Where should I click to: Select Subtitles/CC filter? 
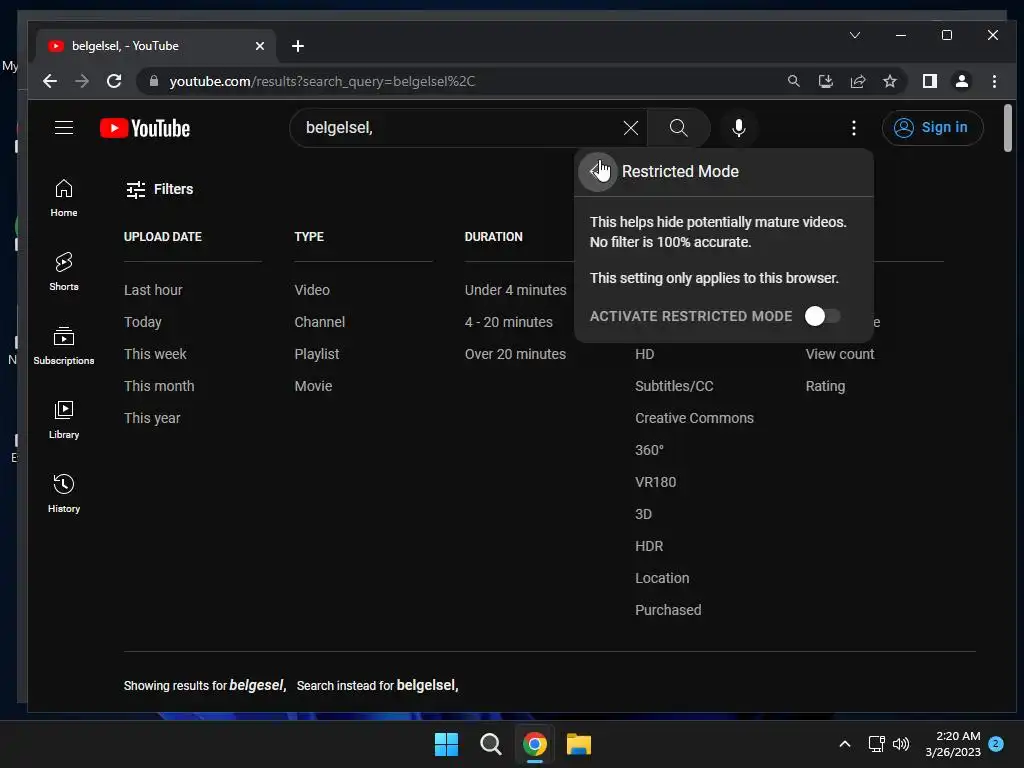tap(674, 386)
